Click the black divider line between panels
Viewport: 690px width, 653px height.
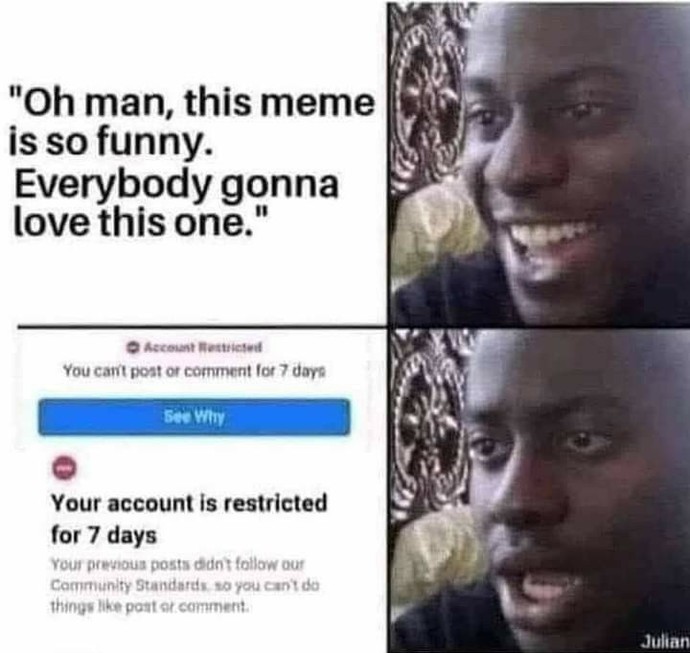[202, 327]
